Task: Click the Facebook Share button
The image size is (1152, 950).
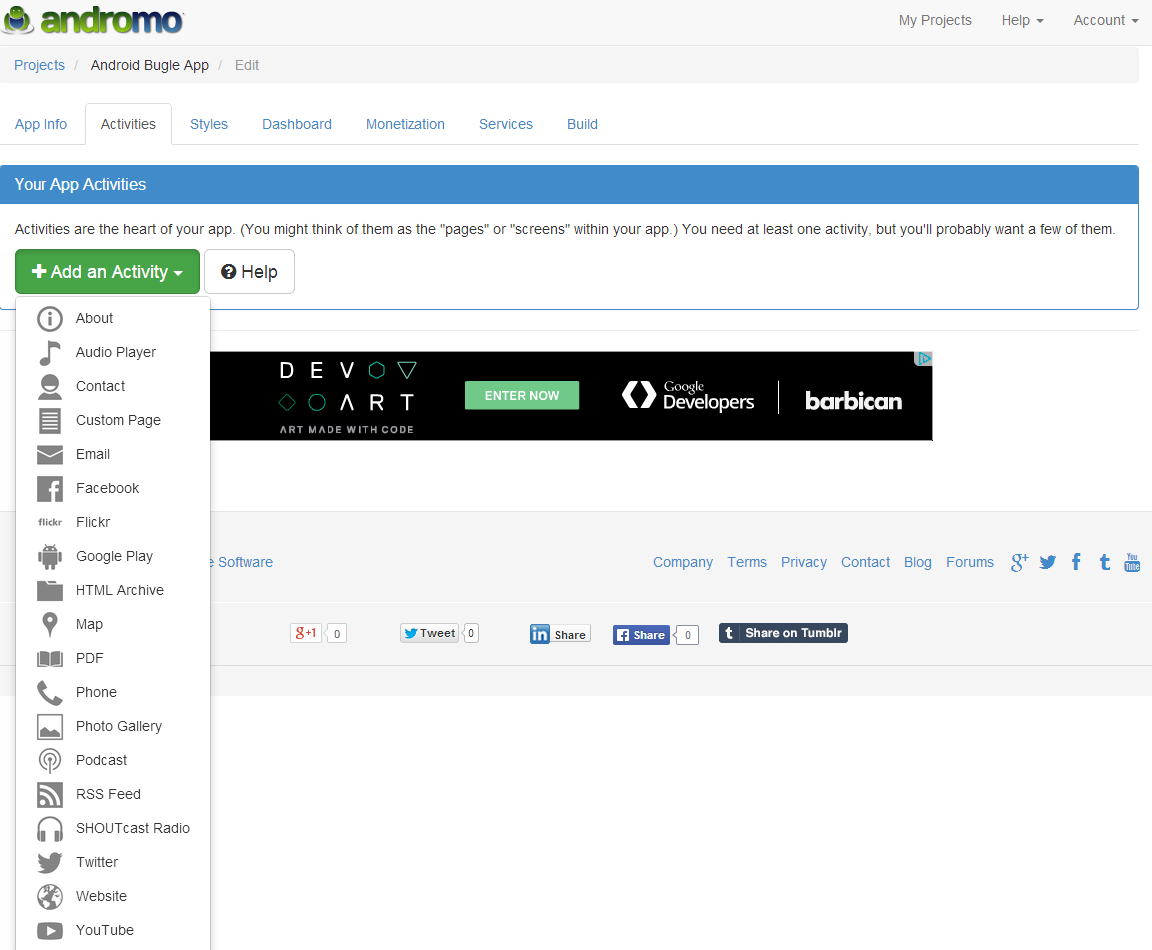Action: [641, 636]
